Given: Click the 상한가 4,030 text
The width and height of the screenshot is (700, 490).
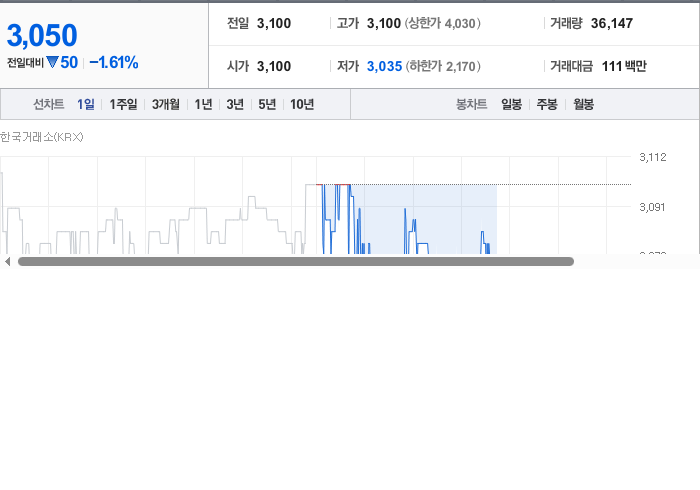Looking at the screenshot, I should tap(442, 23).
